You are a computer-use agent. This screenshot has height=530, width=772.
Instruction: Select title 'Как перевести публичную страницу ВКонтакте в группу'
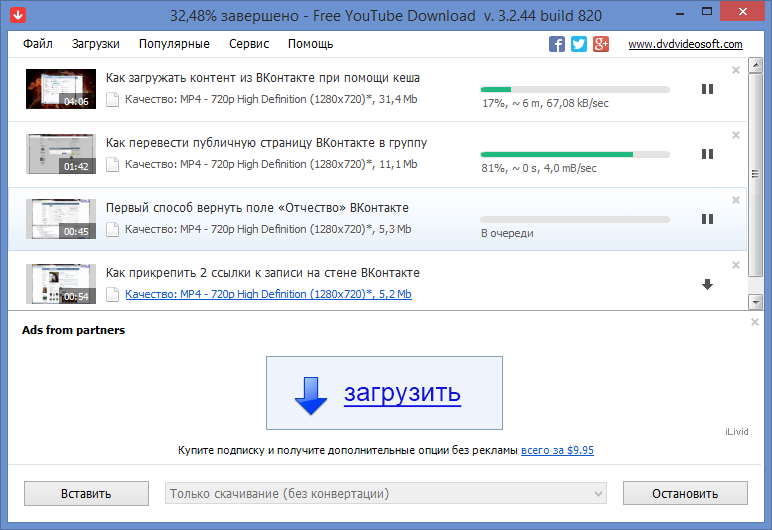point(266,143)
